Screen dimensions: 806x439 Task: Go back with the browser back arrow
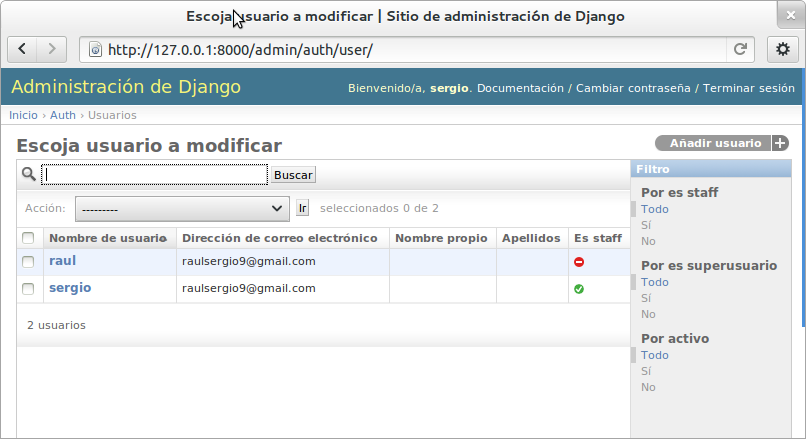pos(22,49)
